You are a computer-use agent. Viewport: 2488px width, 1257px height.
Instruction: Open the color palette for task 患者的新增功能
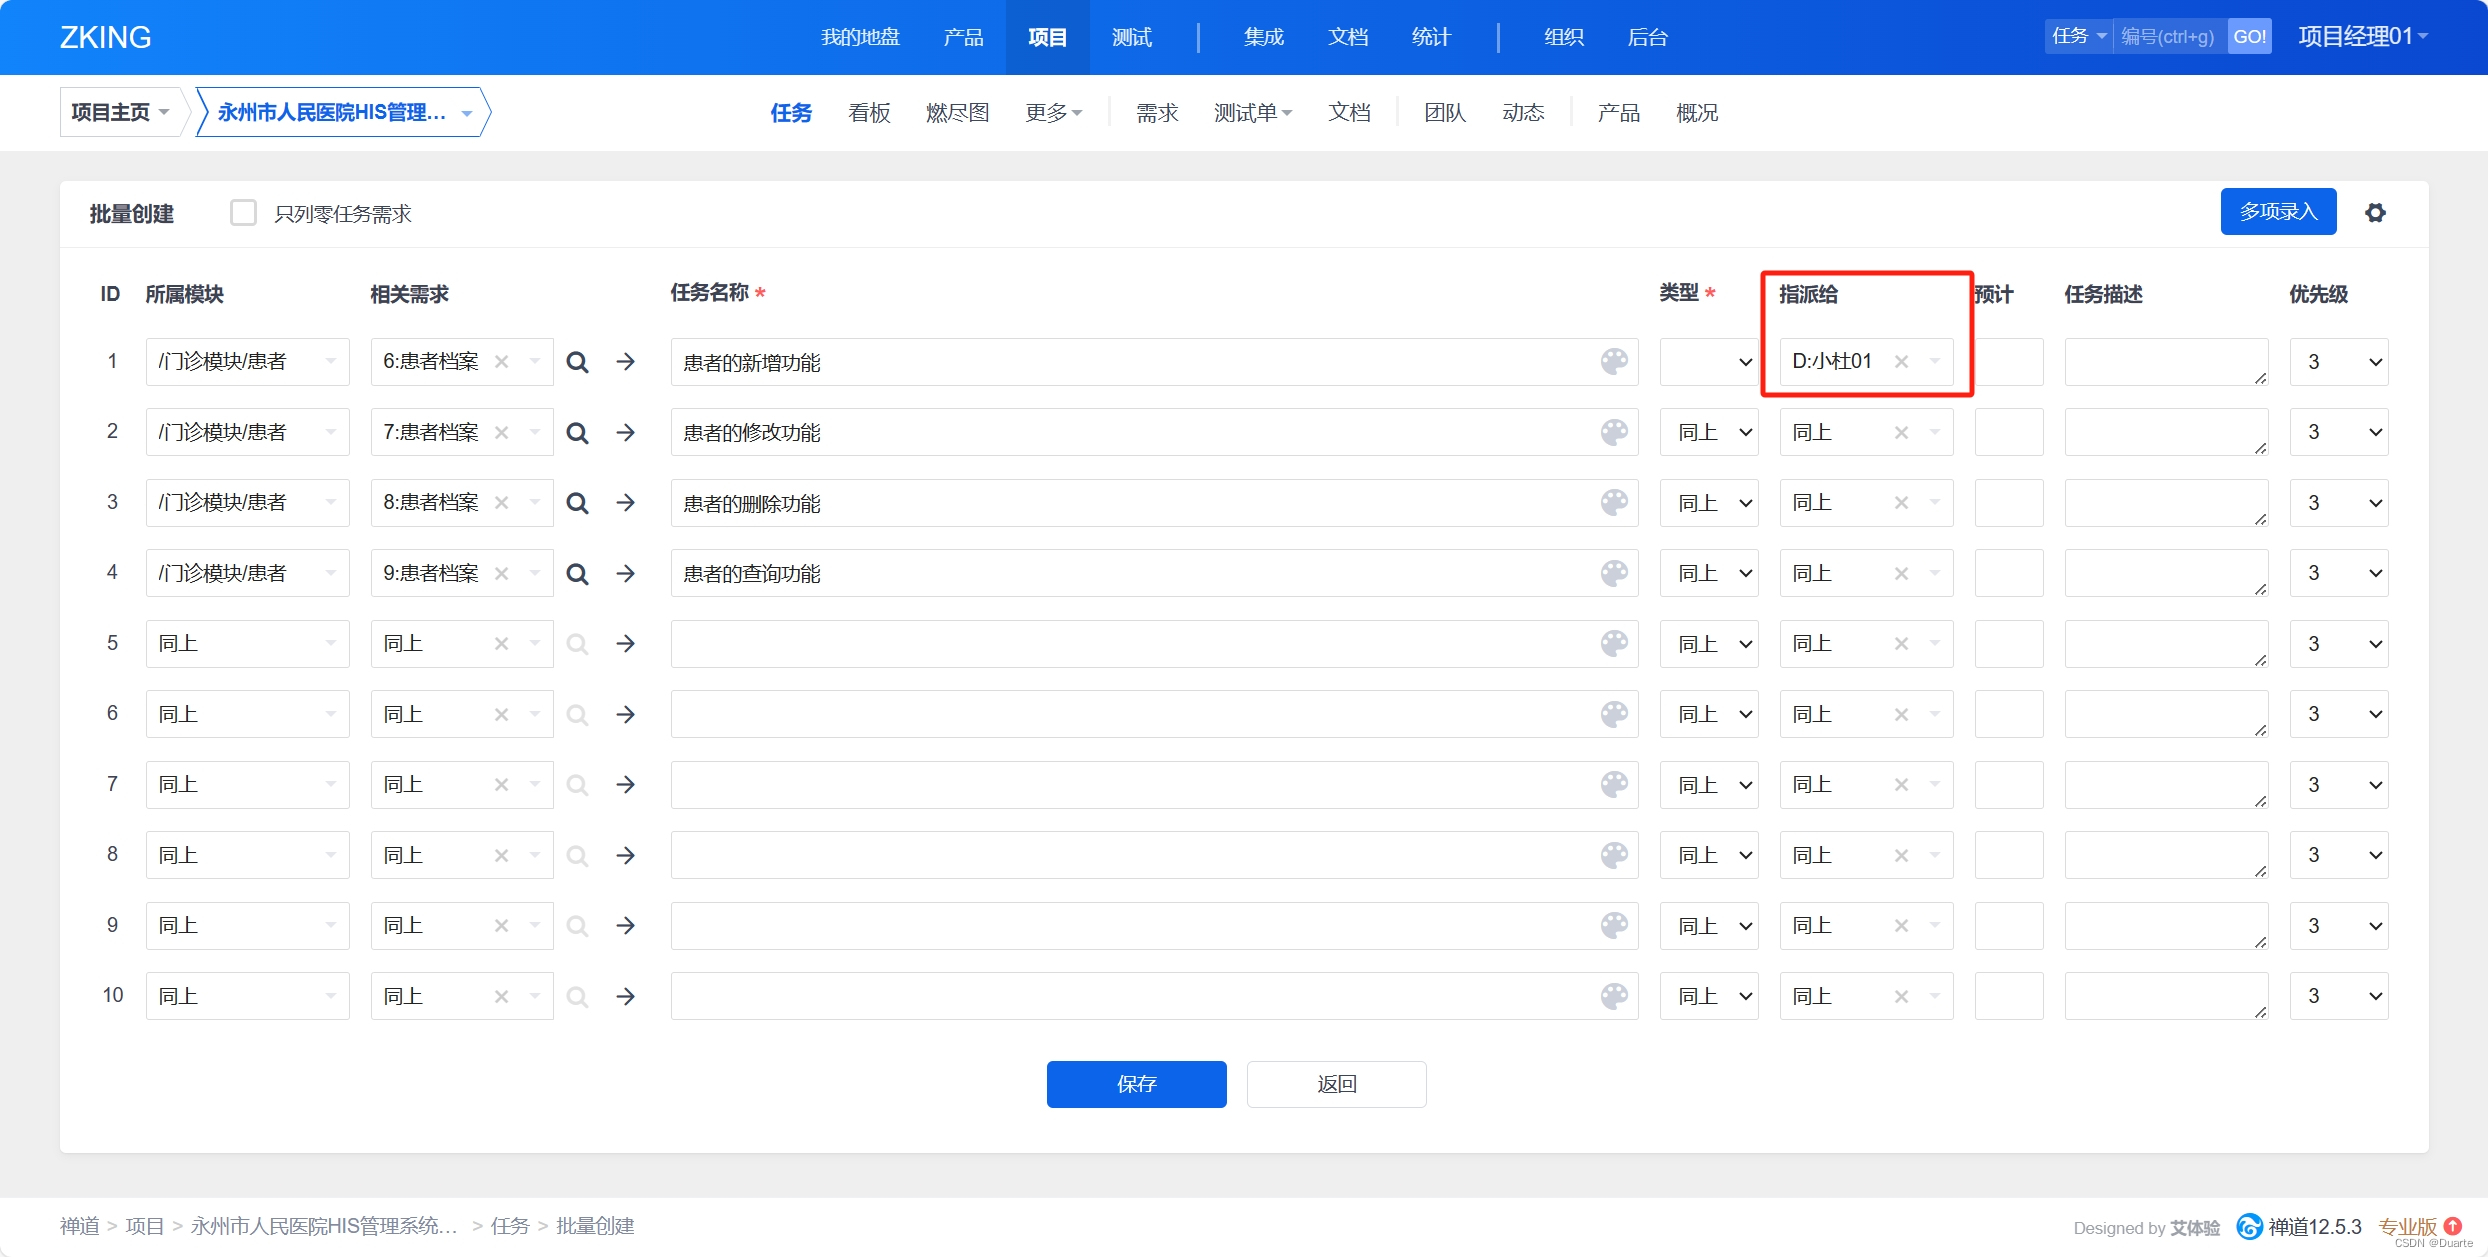click(1614, 362)
